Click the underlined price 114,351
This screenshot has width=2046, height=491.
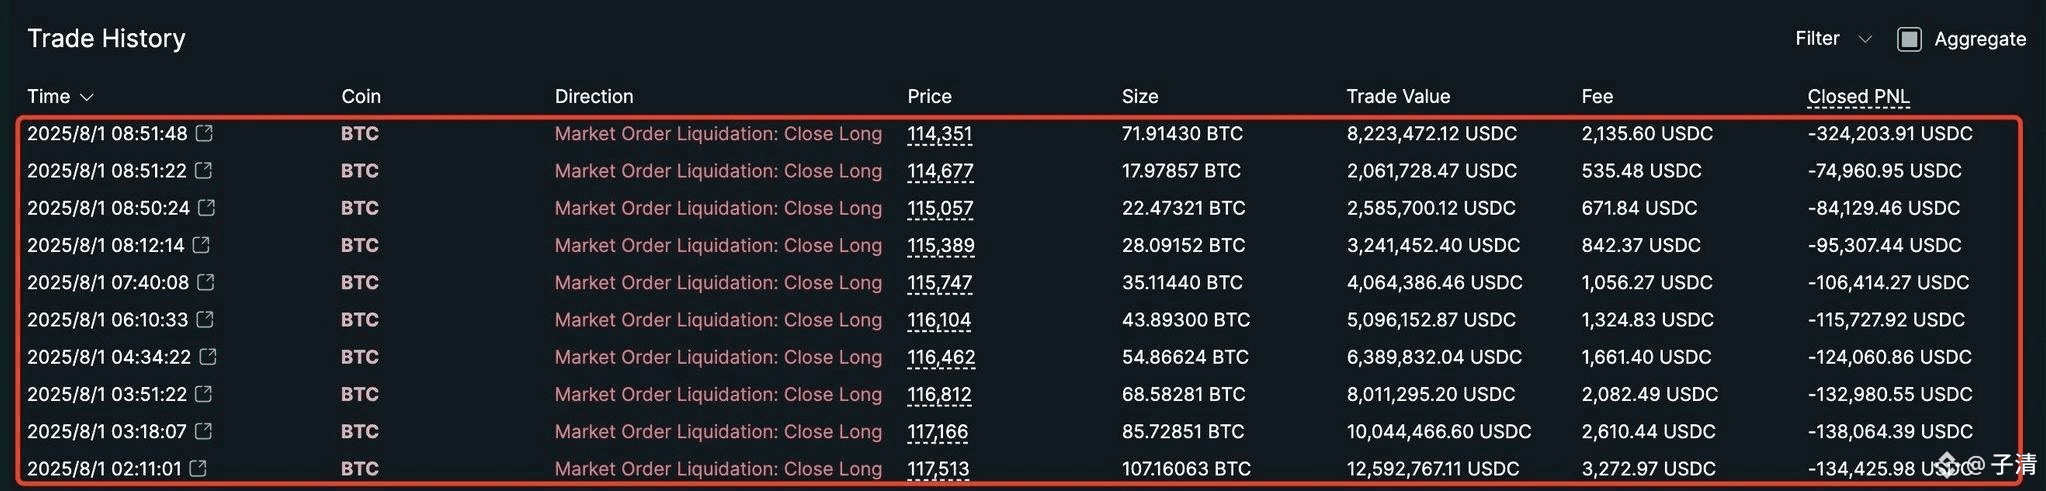(939, 133)
